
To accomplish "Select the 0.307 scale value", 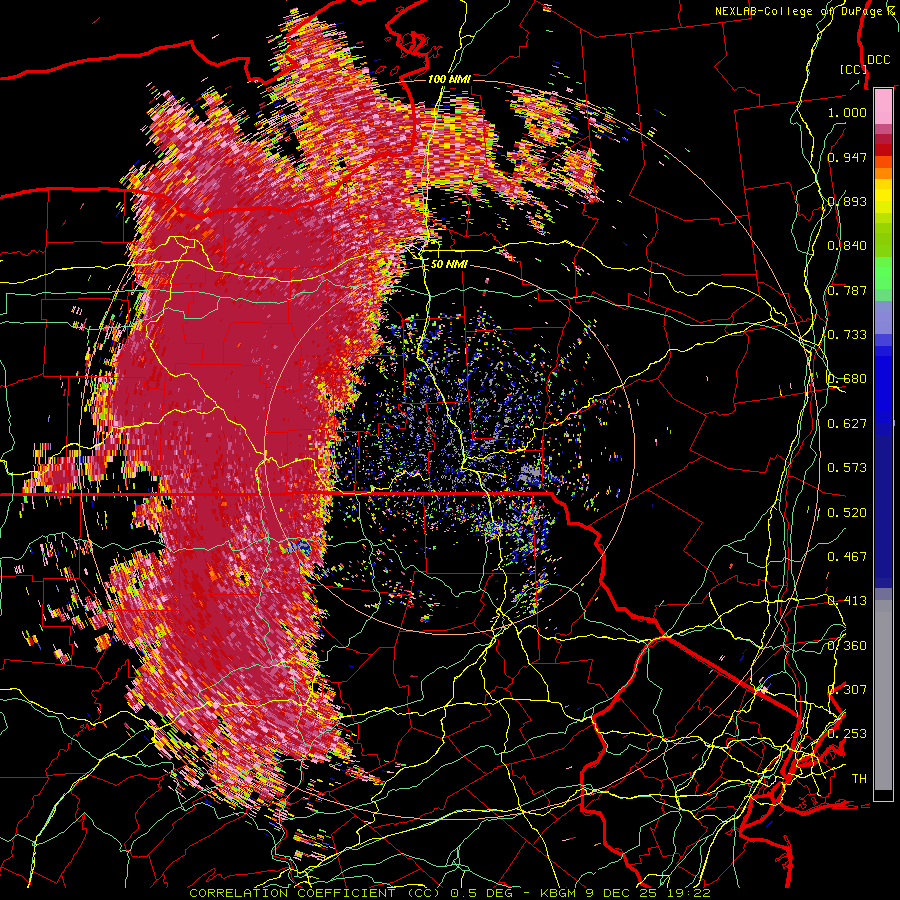I will click(x=847, y=690).
